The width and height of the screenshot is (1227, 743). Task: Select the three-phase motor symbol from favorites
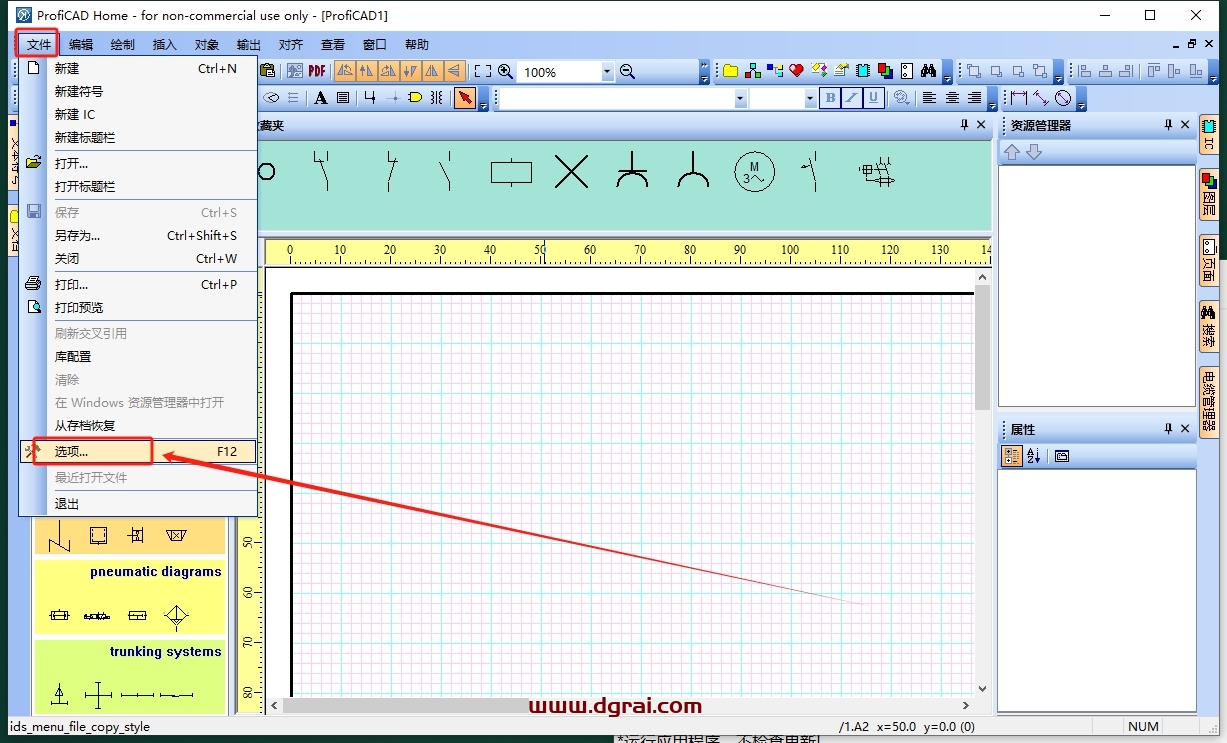point(754,172)
